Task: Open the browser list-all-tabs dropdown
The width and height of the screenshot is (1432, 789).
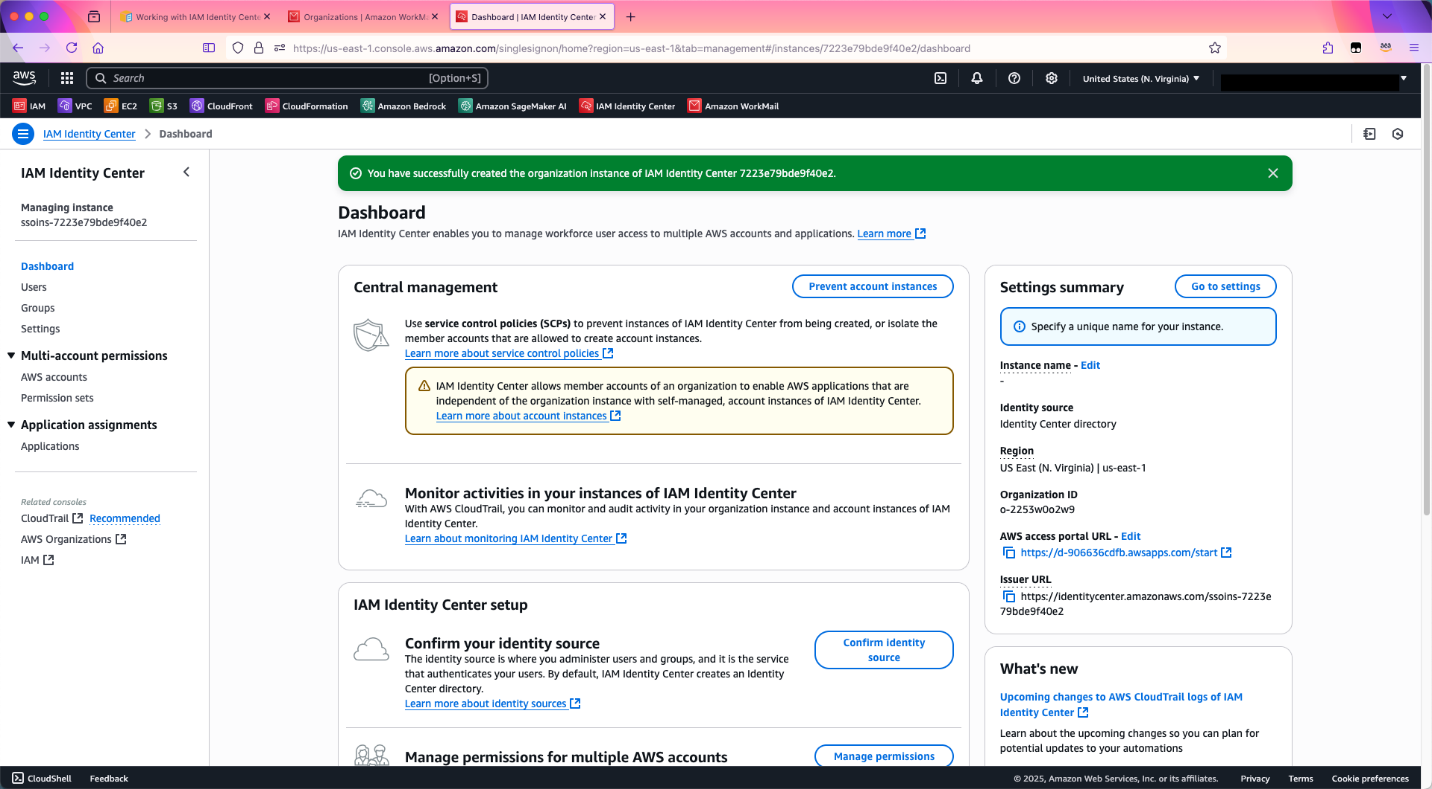Action: [x=1386, y=17]
